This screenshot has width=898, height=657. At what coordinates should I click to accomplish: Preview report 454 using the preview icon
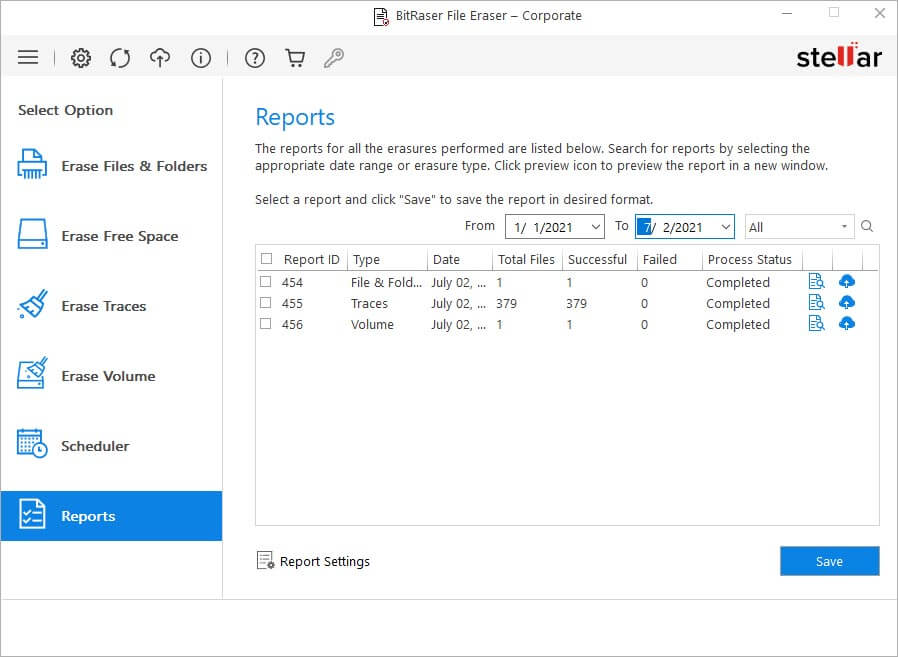[816, 282]
